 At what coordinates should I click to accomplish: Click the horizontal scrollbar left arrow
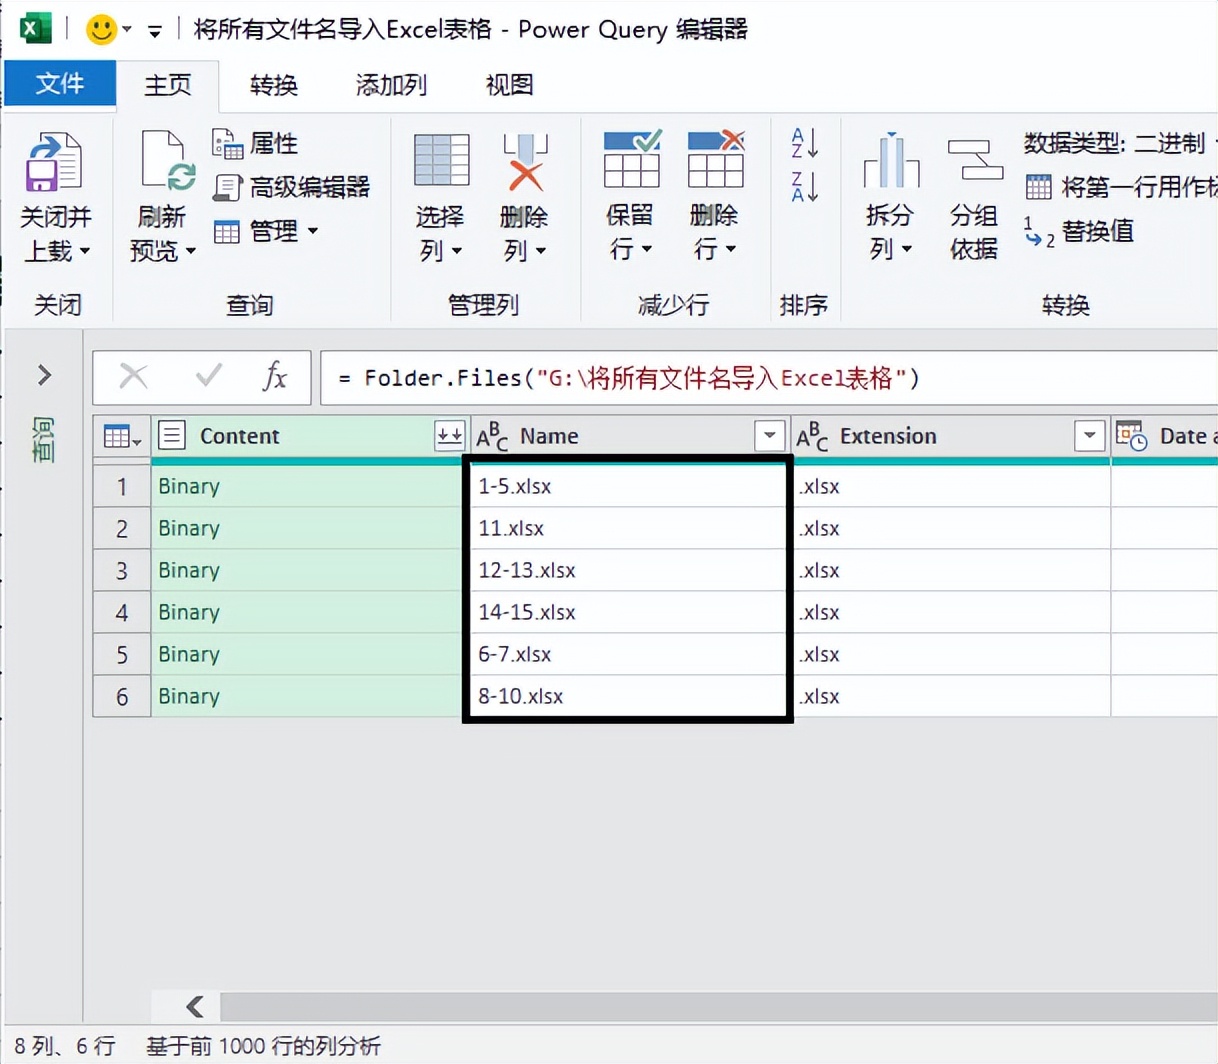195,1006
